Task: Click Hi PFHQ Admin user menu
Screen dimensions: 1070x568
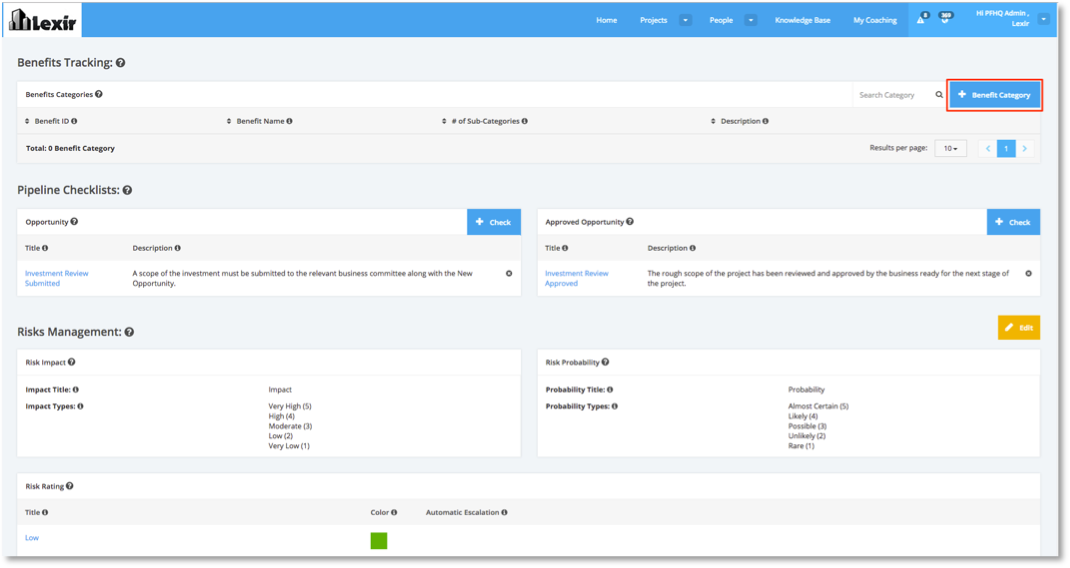Action: coord(1002,18)
